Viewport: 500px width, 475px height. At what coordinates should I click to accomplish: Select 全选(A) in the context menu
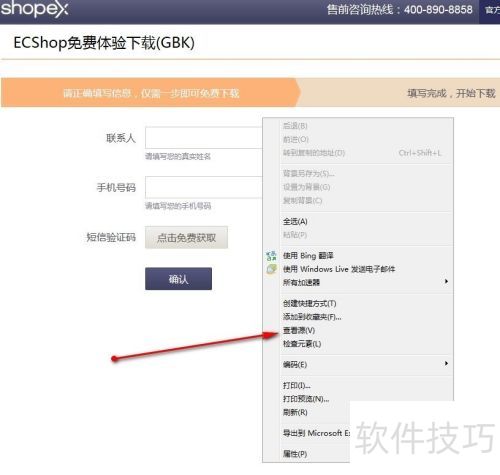(295, 221)
